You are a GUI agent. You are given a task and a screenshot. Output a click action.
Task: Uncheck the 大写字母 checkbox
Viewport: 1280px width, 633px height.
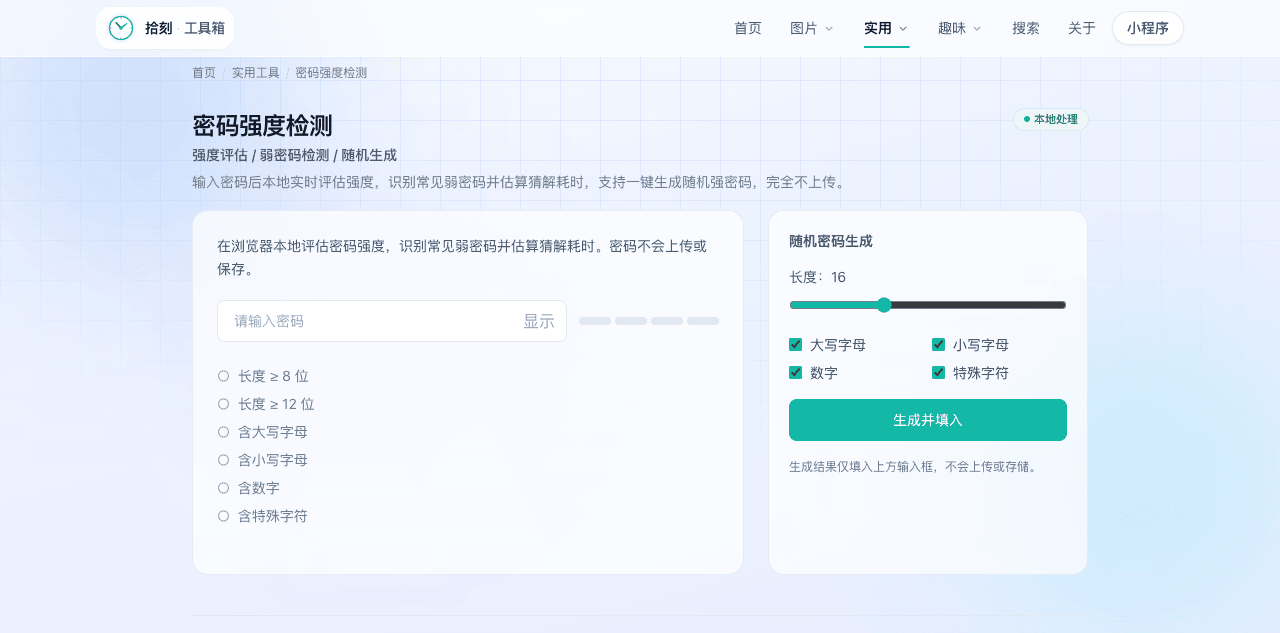point(796,345)
